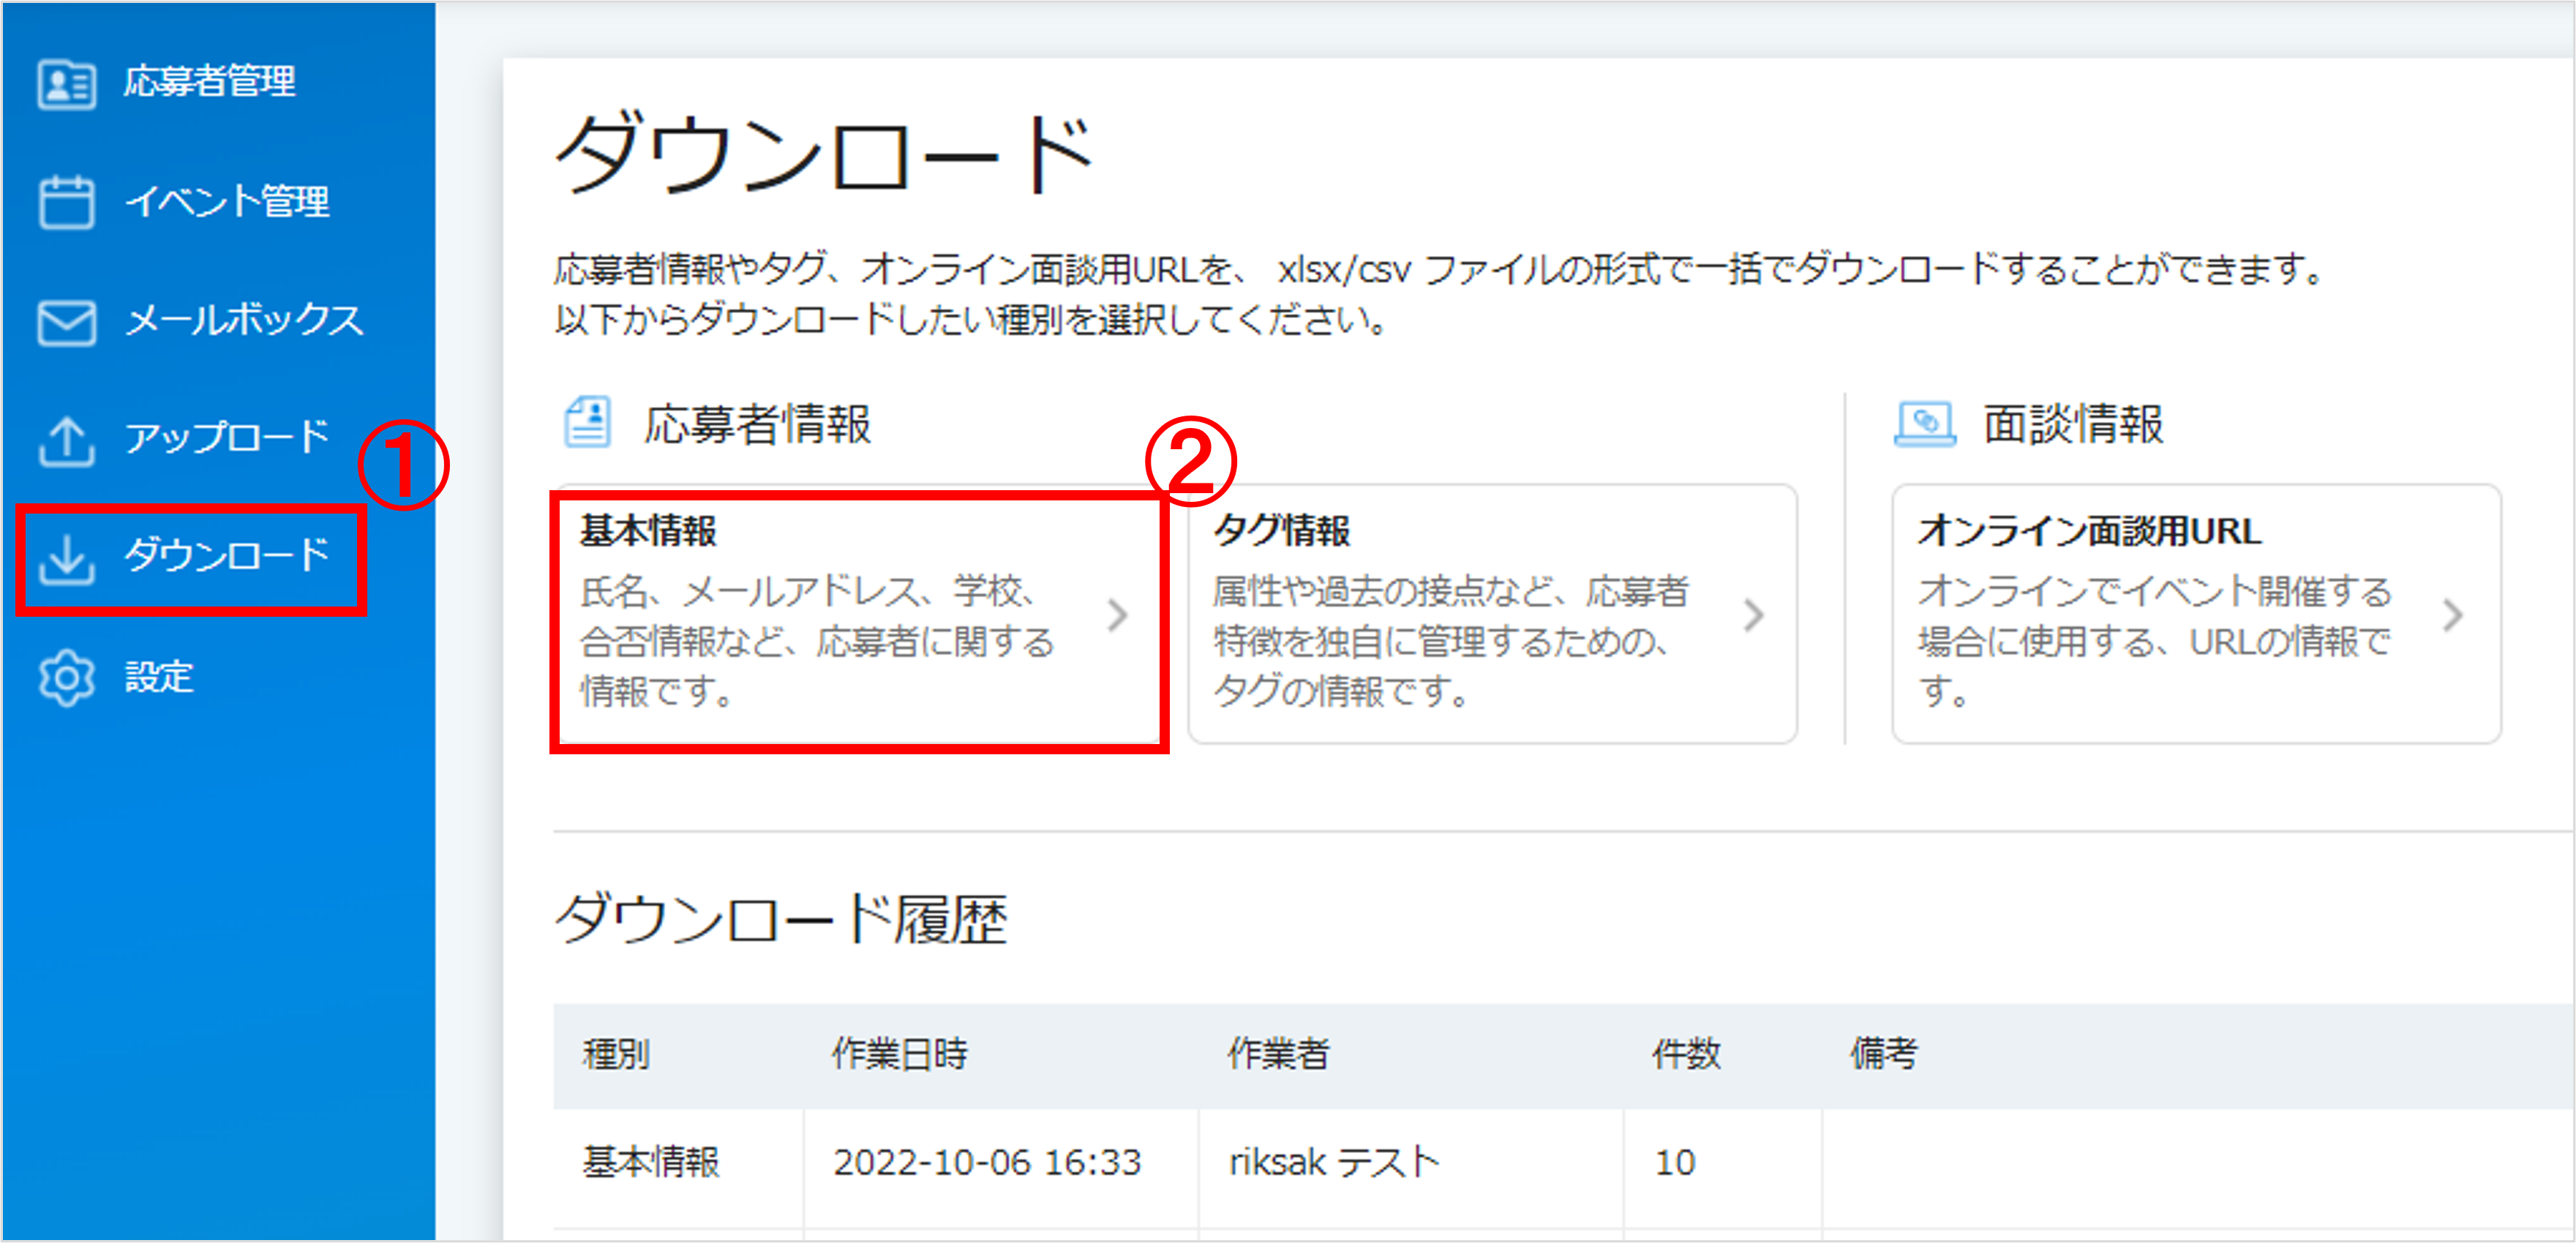Choose the オンライン面談用URL download card
This screenshot has height=1243, width=2576.
pos(2196,614)
